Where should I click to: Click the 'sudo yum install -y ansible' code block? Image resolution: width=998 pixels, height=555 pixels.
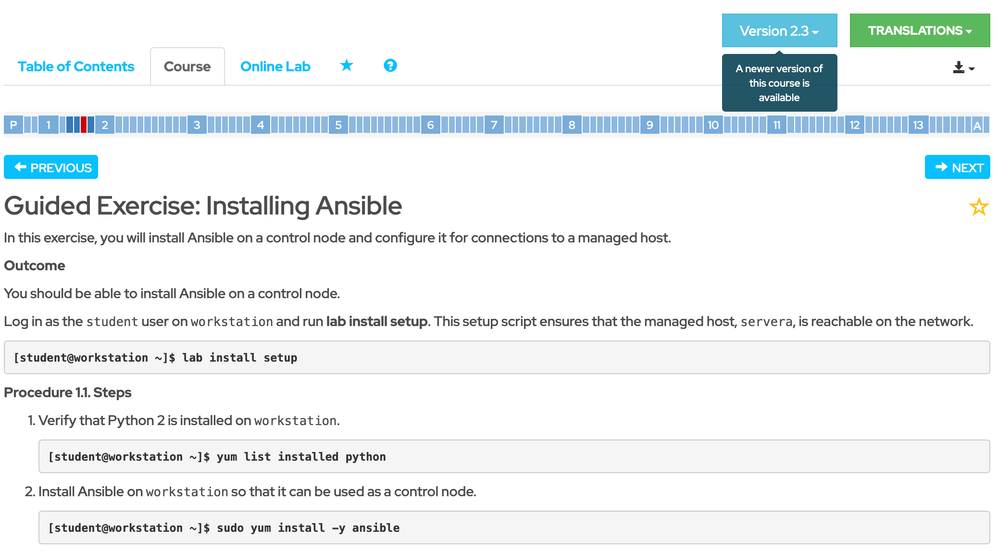coord(513,527)
